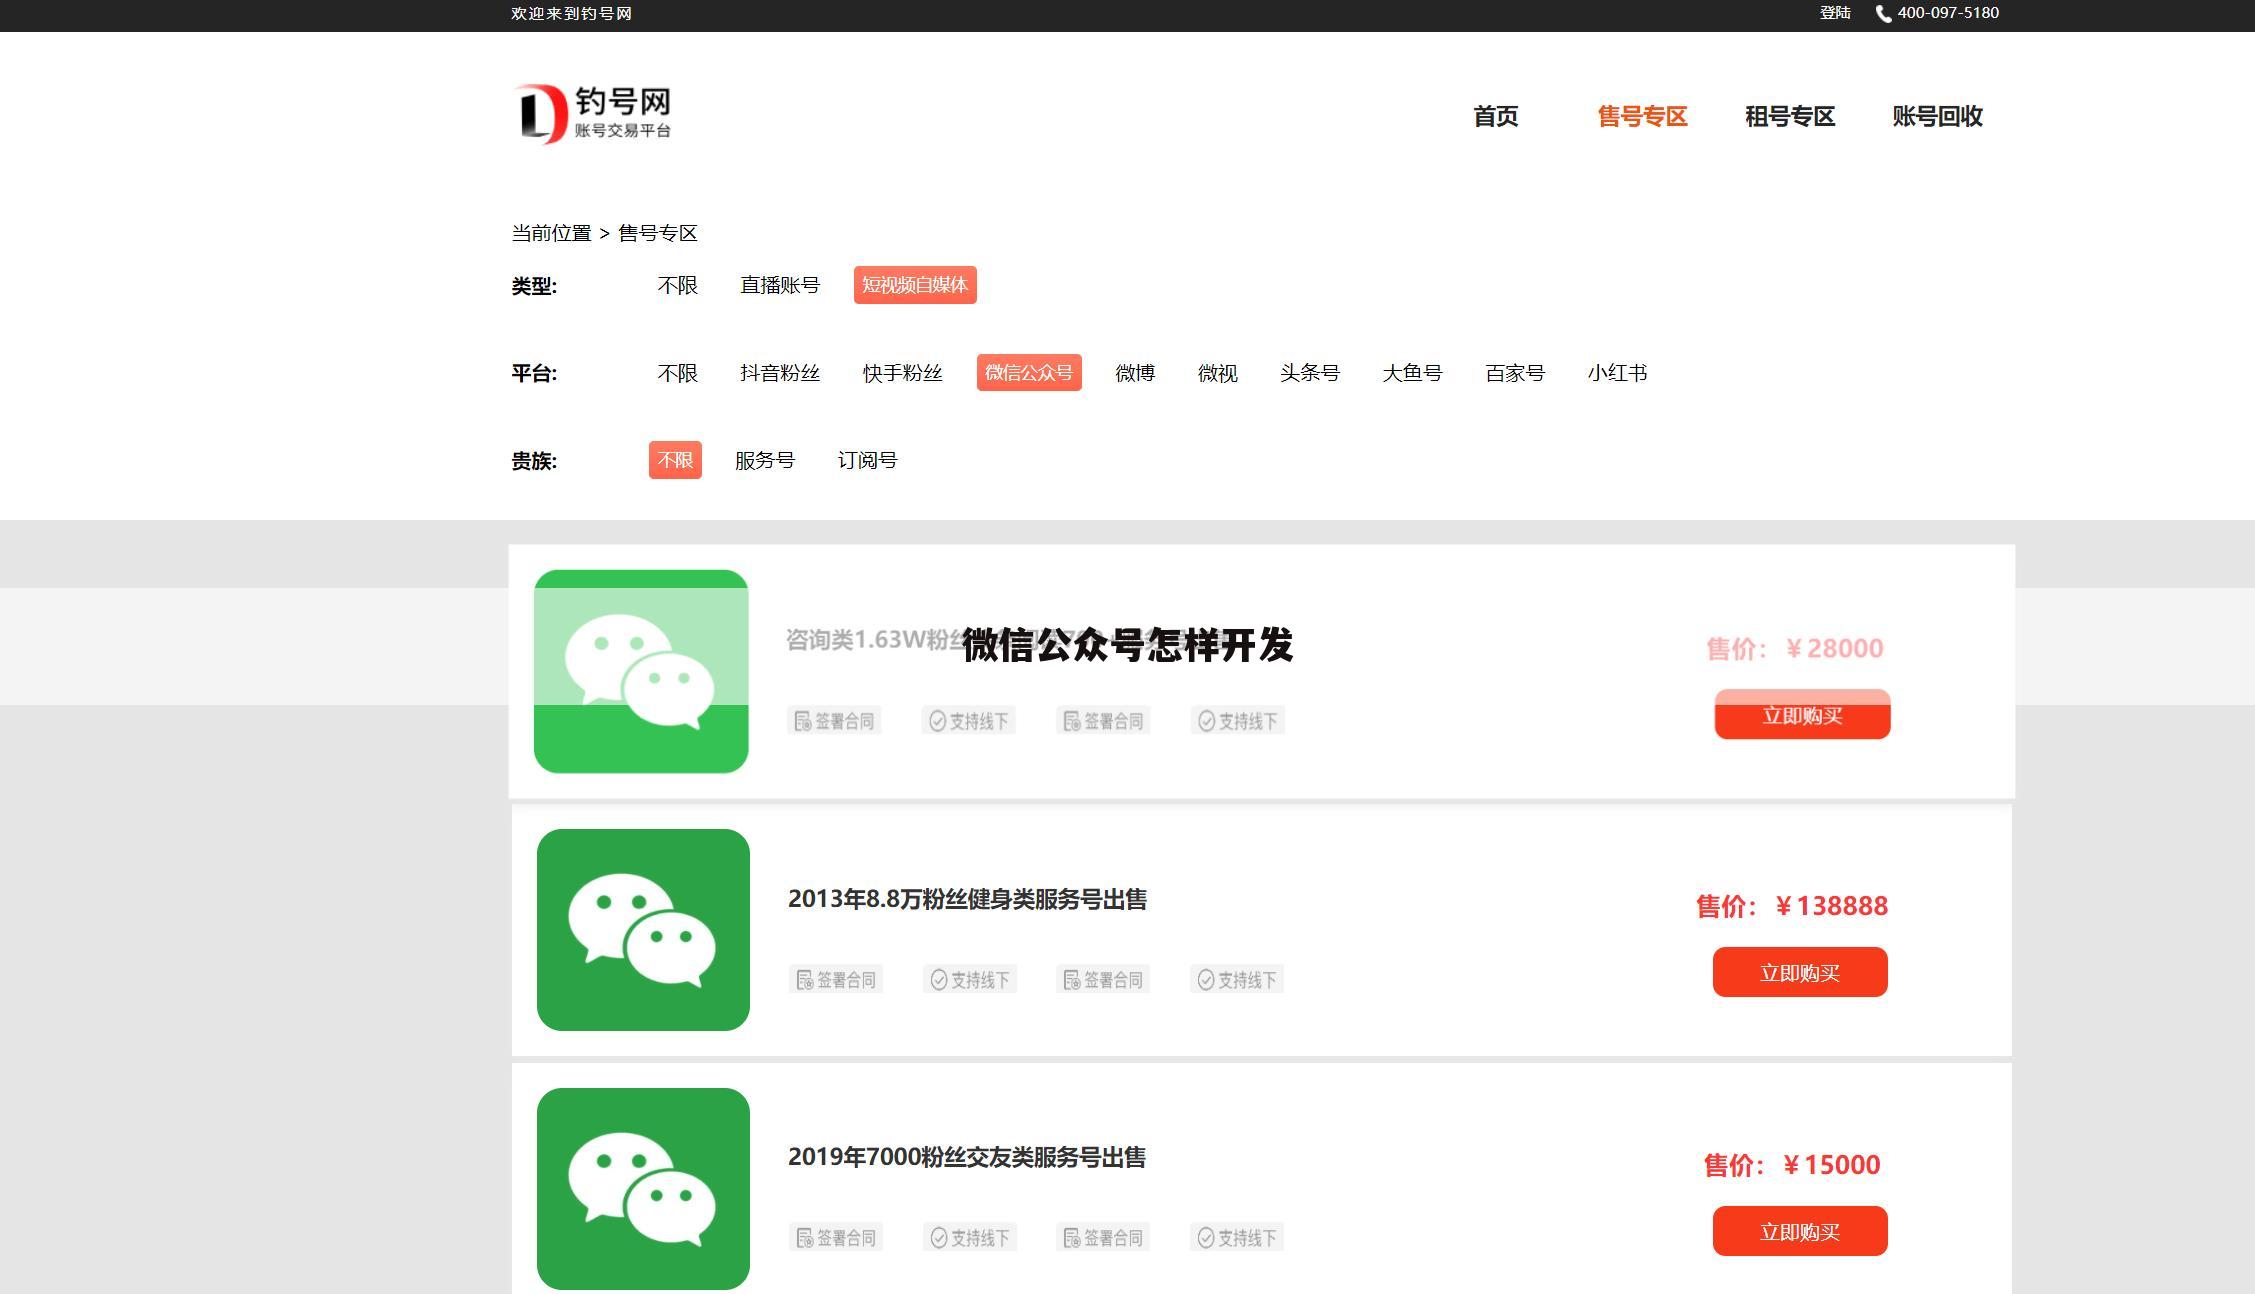This screenshot has width=2255, height=1294.
Task: Filter platform by 微信公众号
Action: pyautogui.click(x=1029, y=372)
